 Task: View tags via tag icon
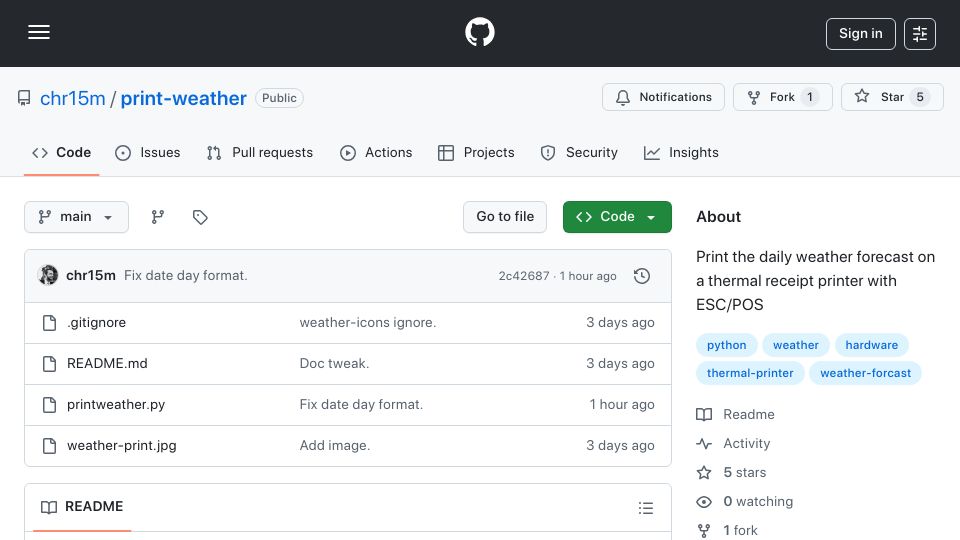(200, 217)
